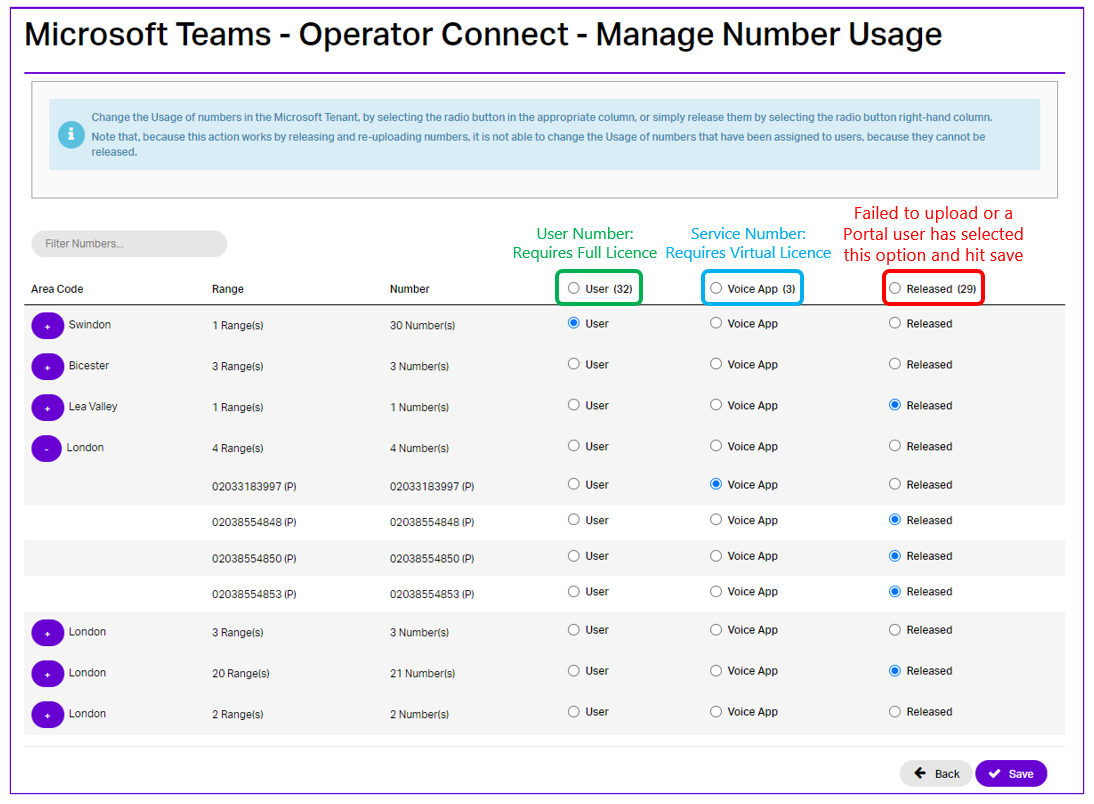This screenshot has width=1094, height=804.
Task: Select Voice App radio for number 02038554848
Action: (716, 520)
